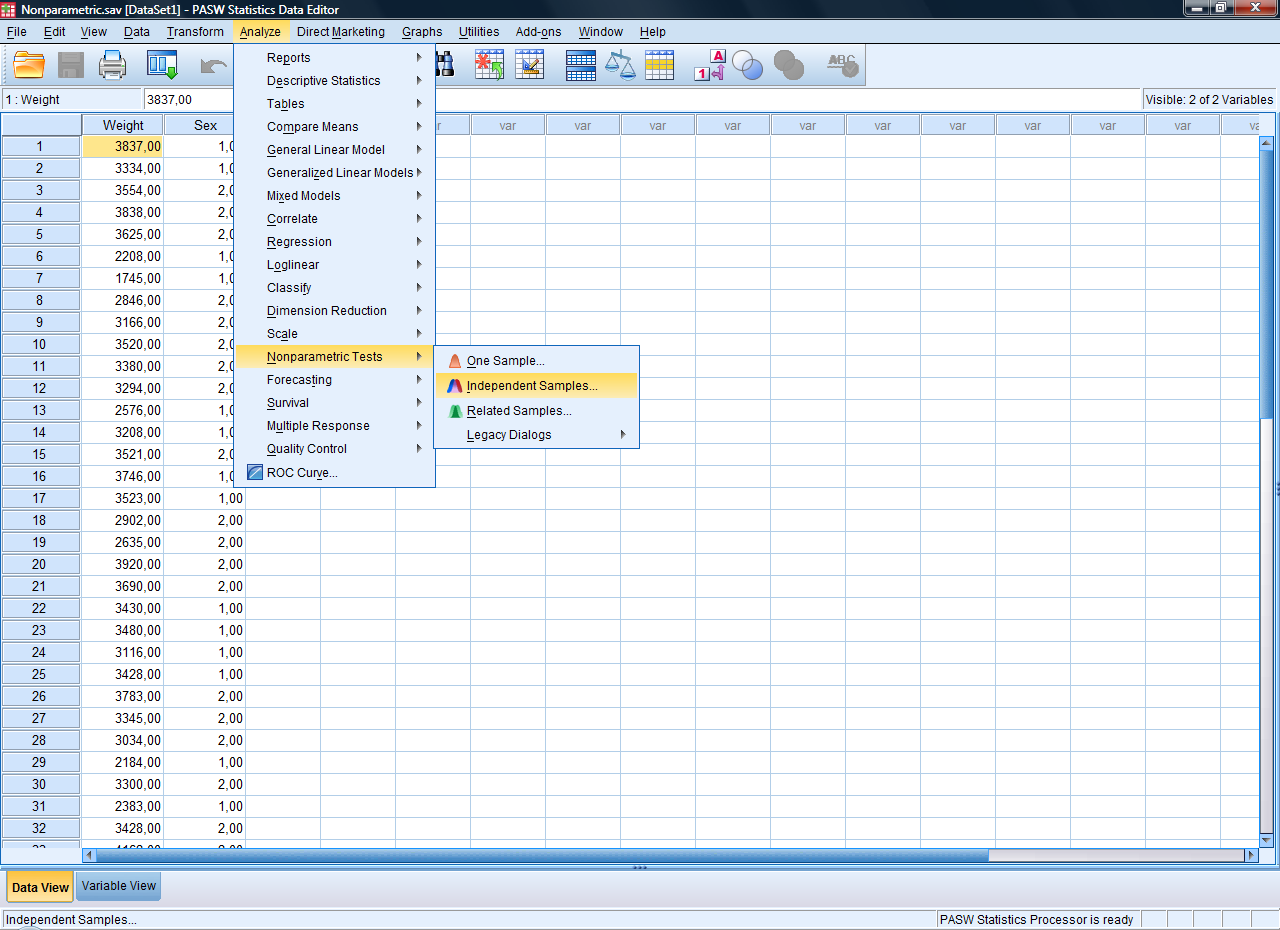Expand the Multiple Response submenu
Screen dimensions: 1280x930
[x=334, y=426]
